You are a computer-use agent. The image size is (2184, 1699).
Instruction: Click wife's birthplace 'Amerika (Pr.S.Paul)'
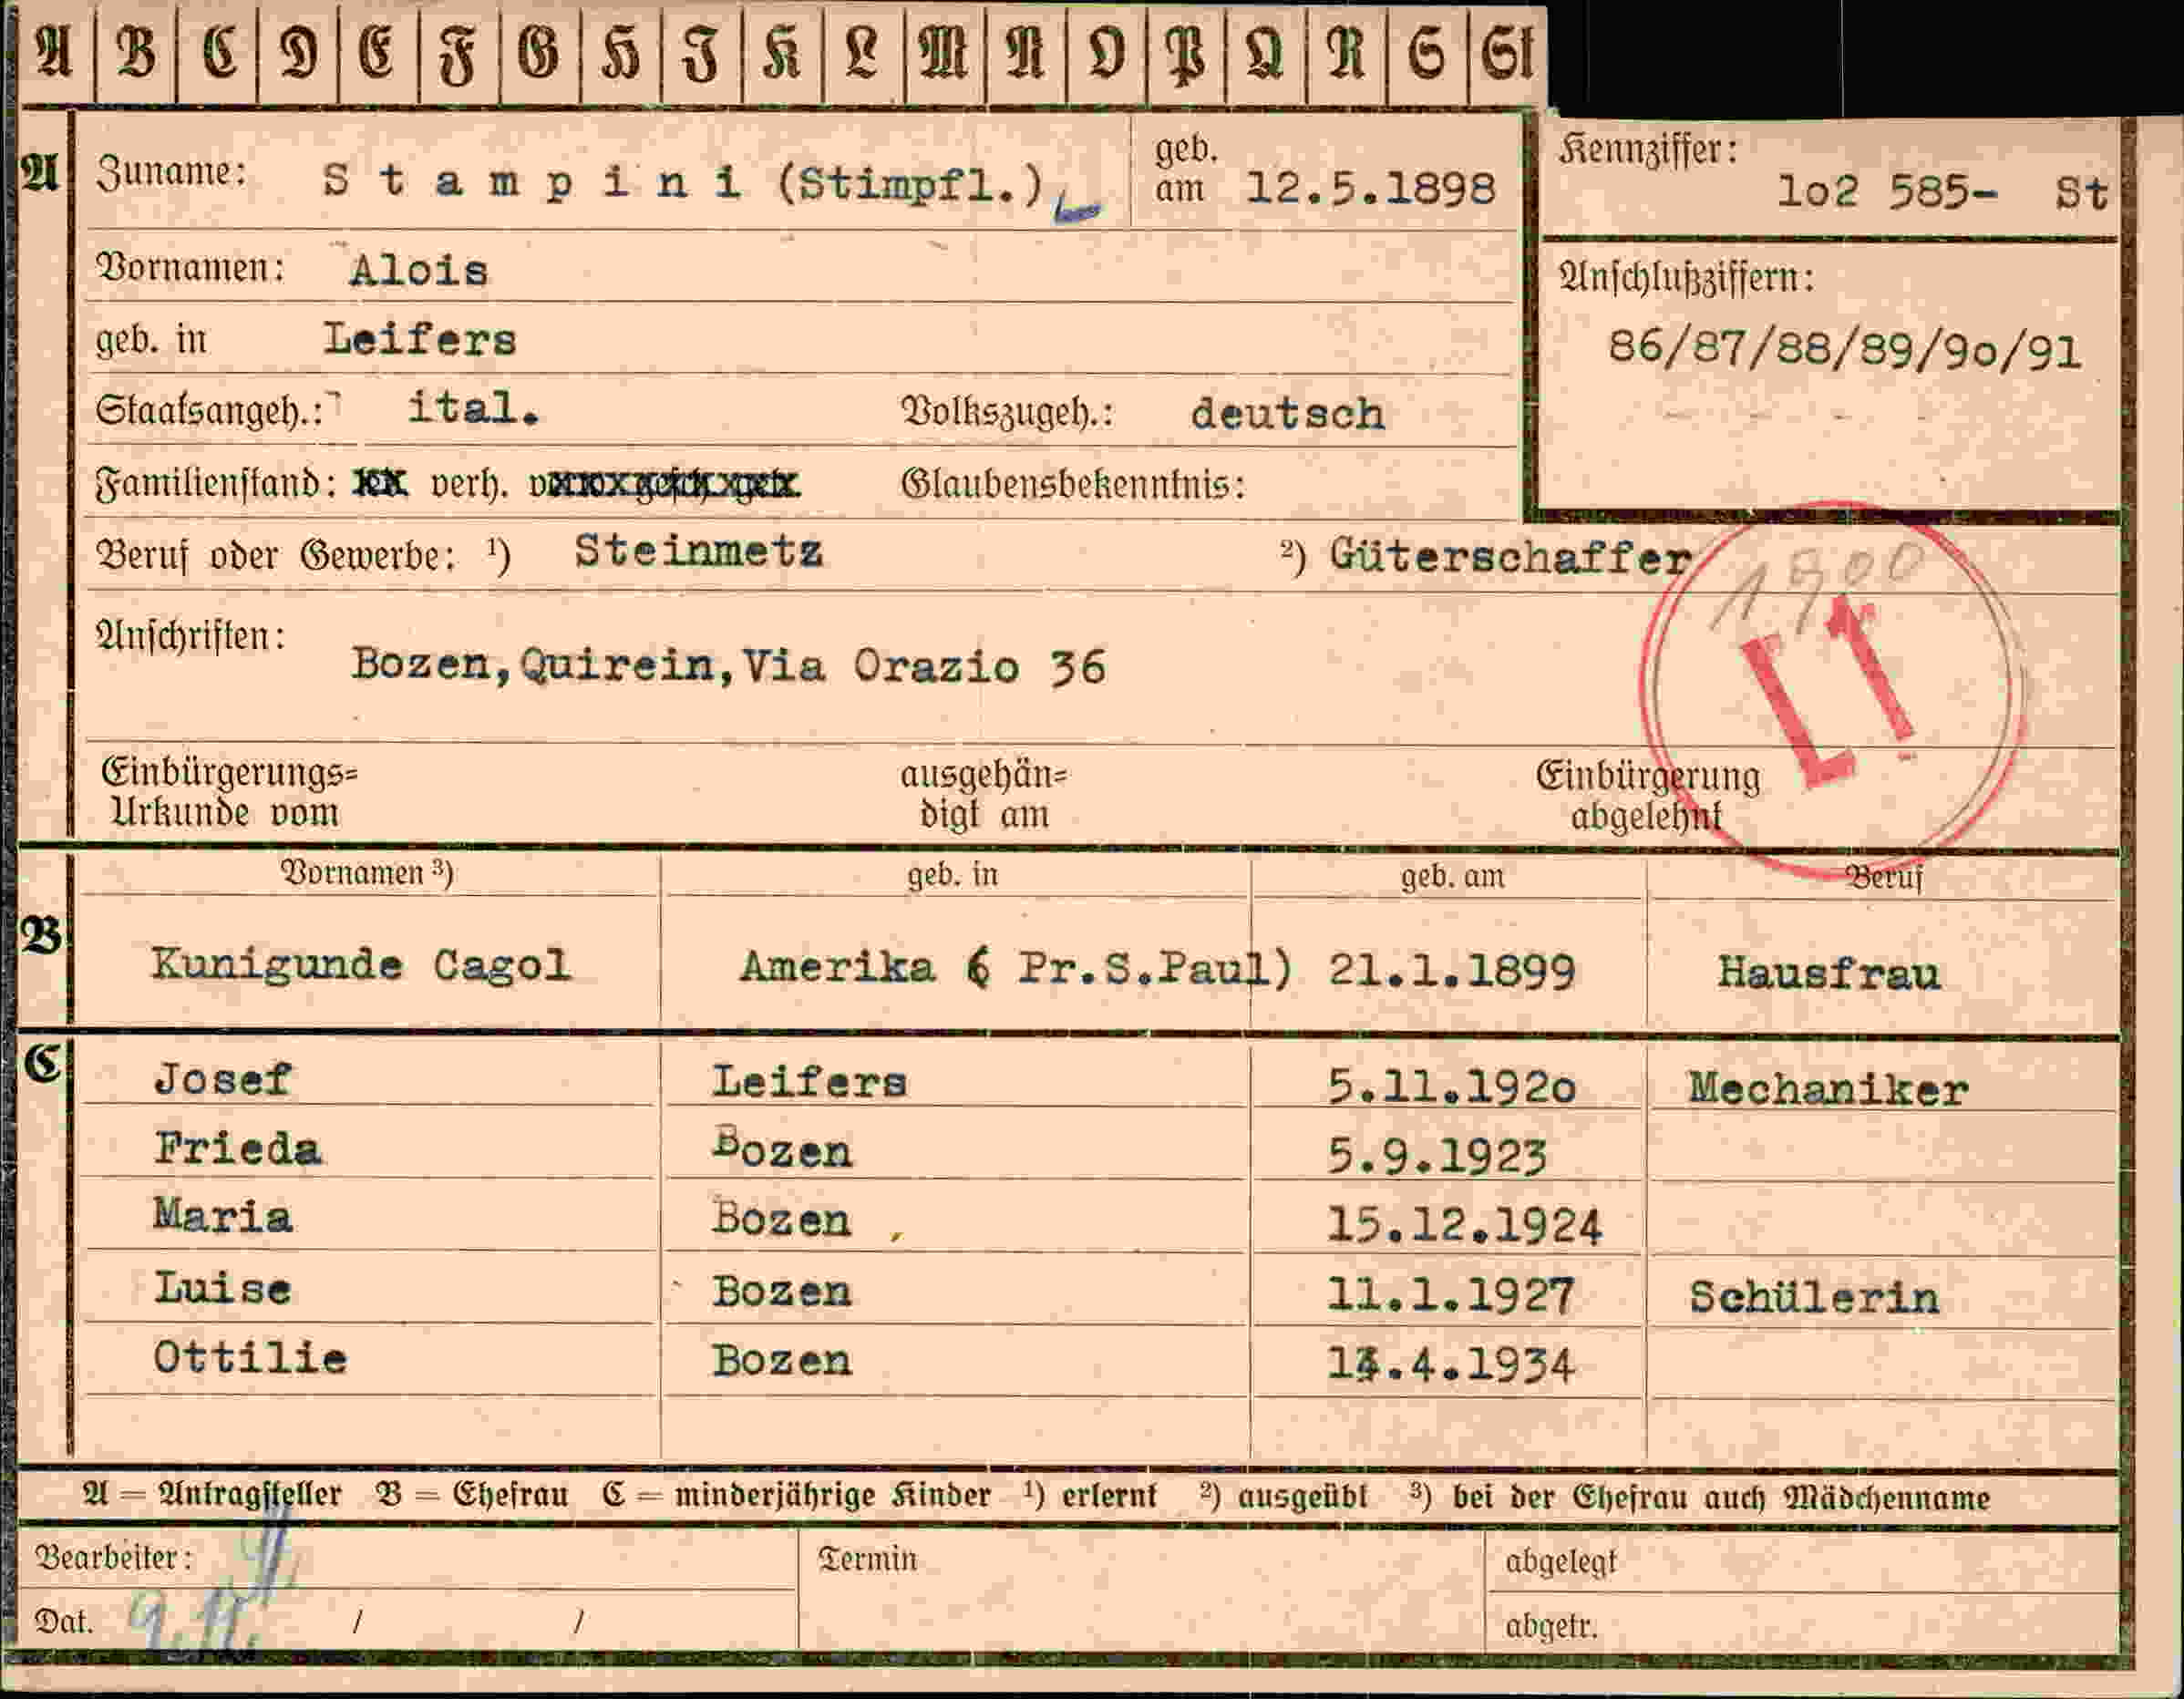[x=1016, y=968]
